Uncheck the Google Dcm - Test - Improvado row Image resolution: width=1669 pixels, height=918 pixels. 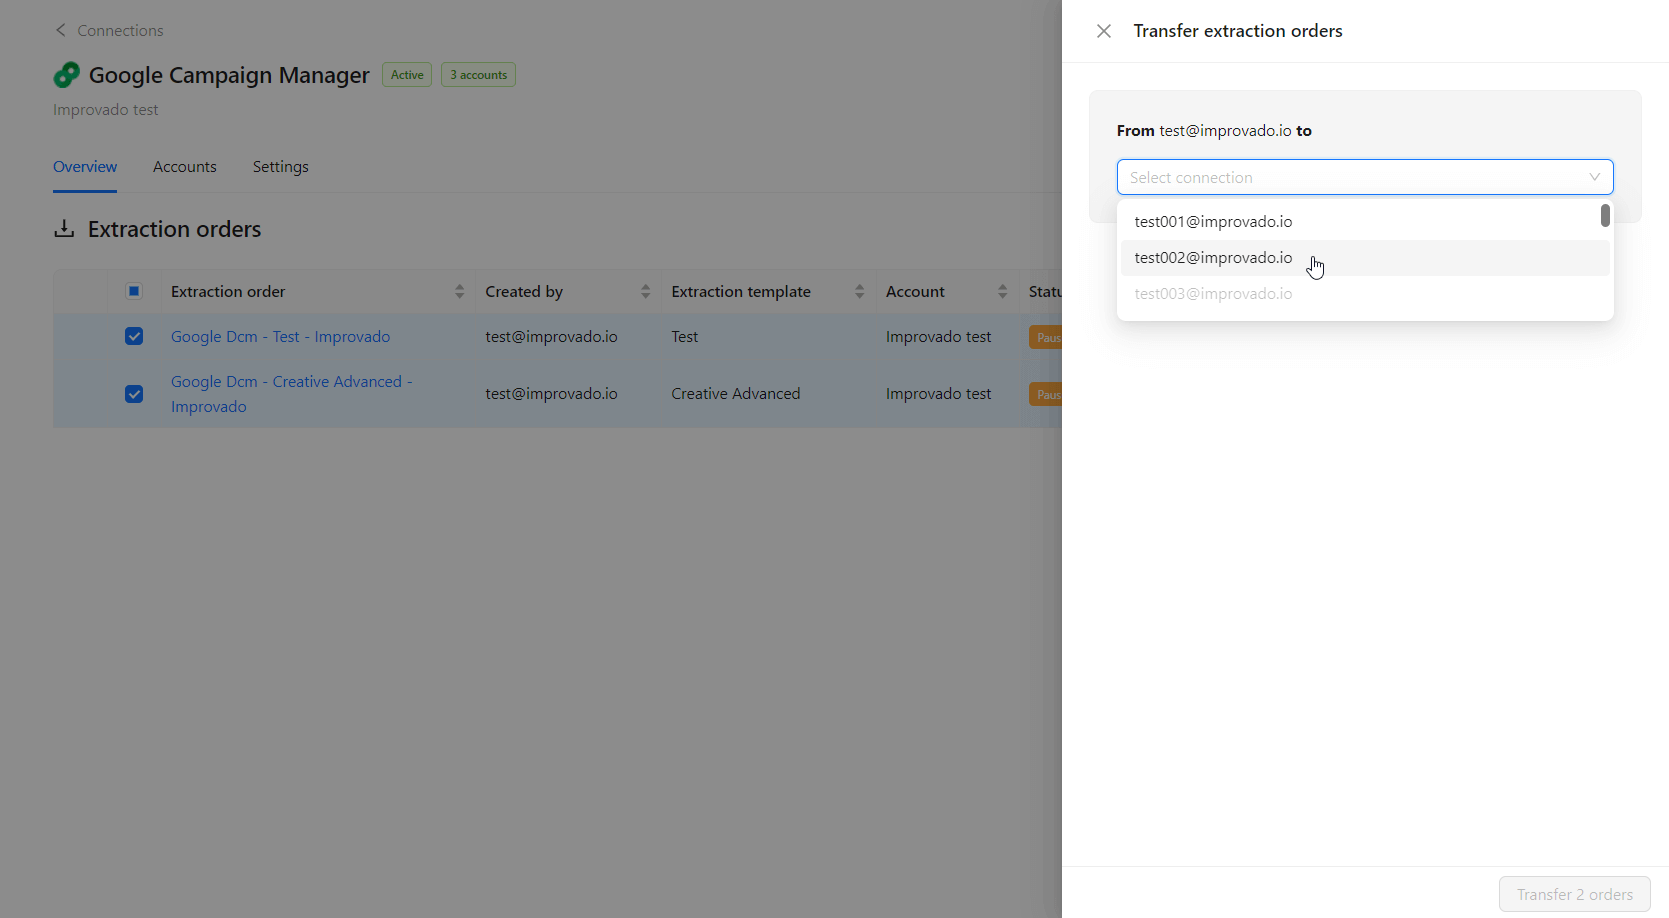click(134, 336)
